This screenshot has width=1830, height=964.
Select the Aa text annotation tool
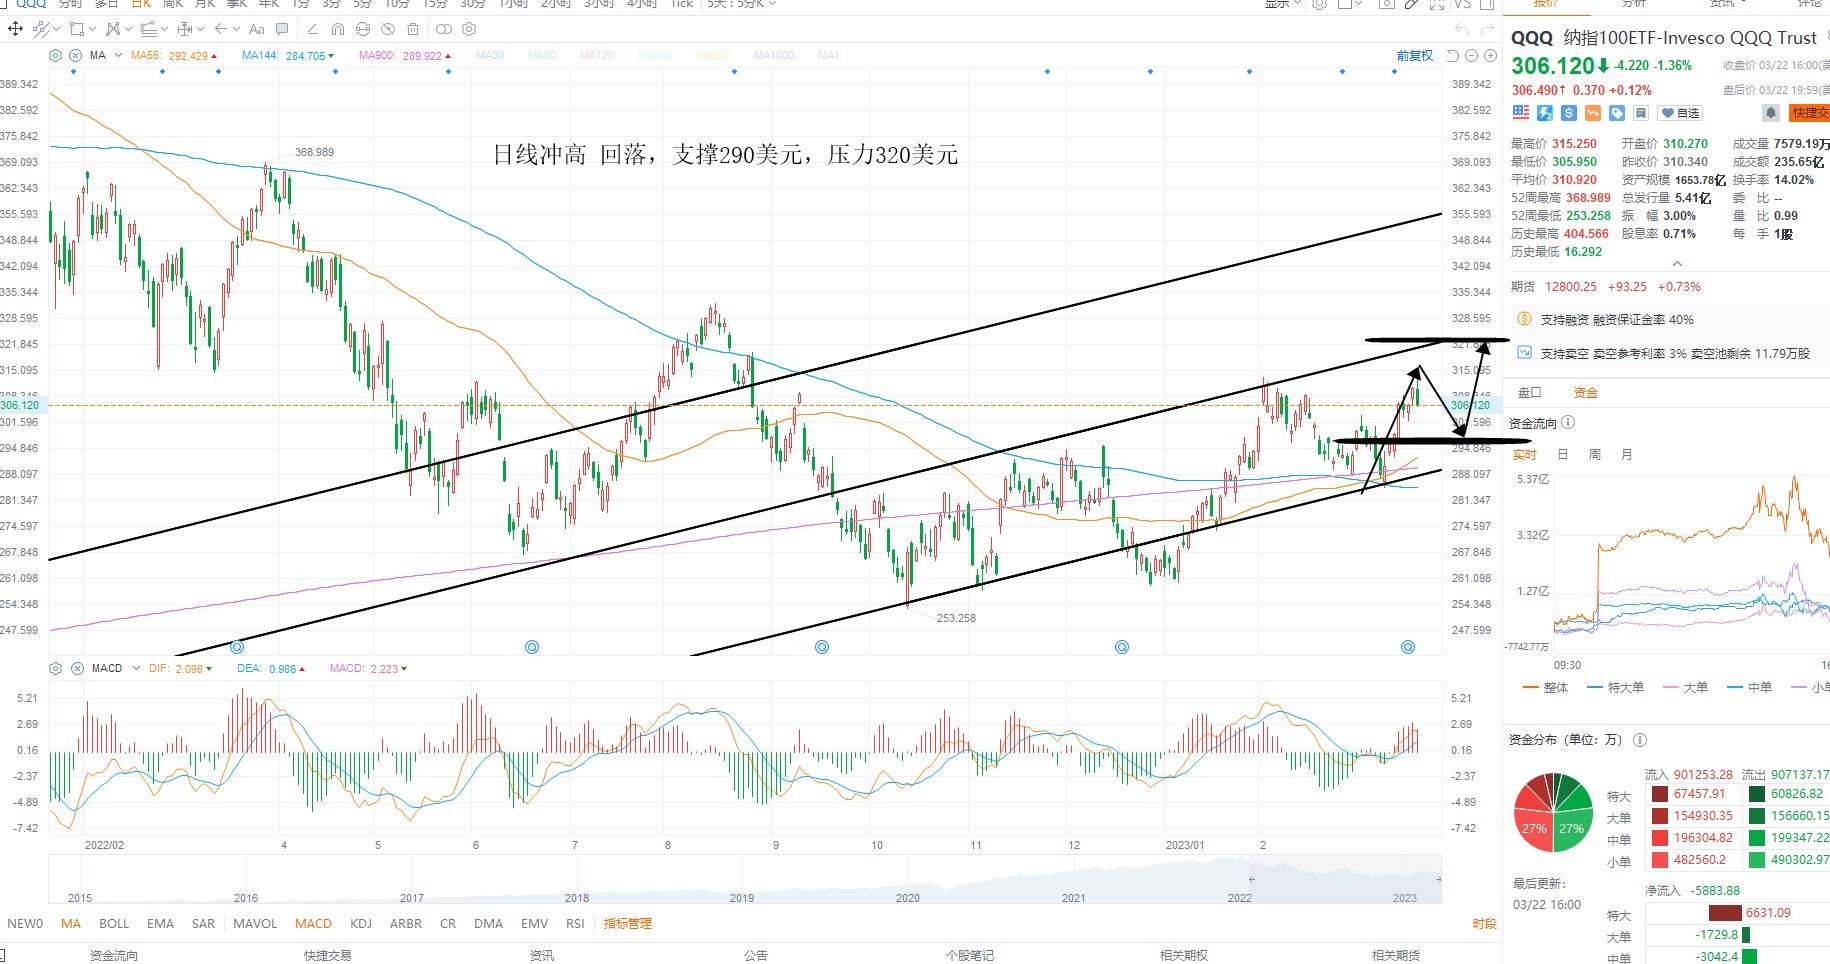coord(257,29)
